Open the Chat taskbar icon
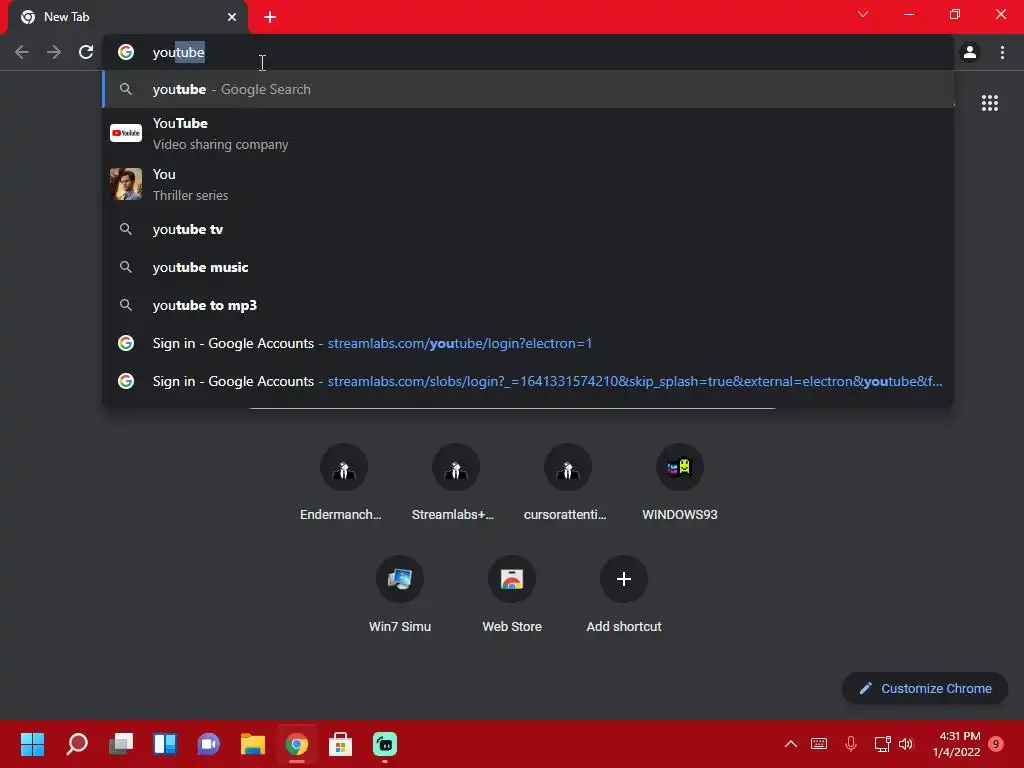This screenshot has height=768, width=1024. (x=209, y=744)
